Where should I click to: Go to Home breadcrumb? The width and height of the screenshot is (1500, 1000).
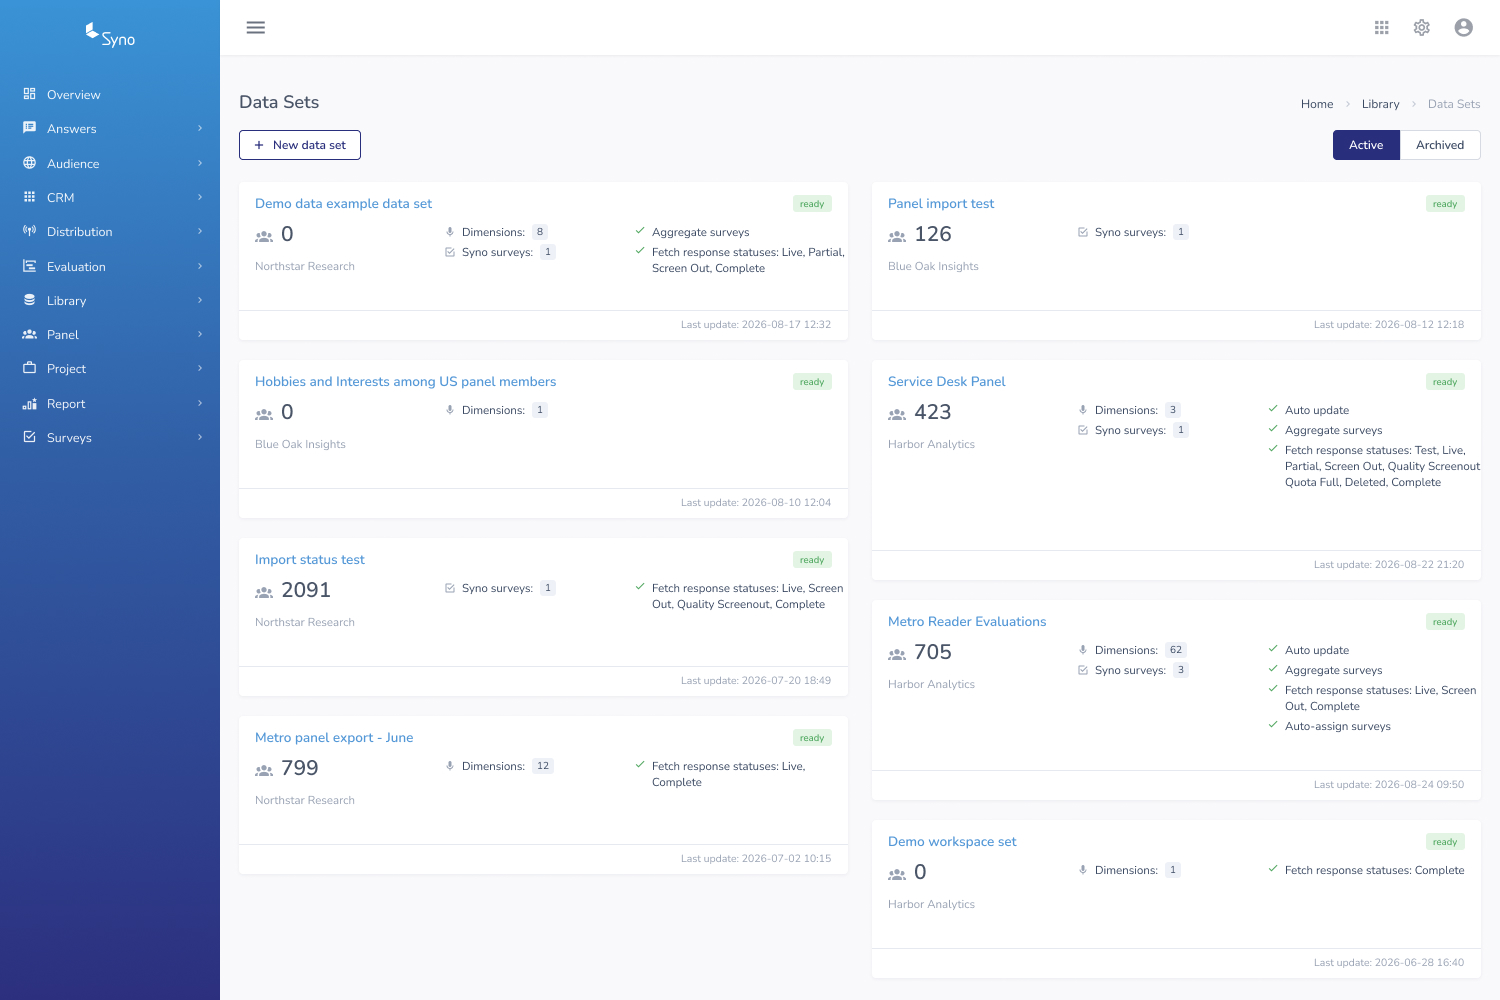1317,104
